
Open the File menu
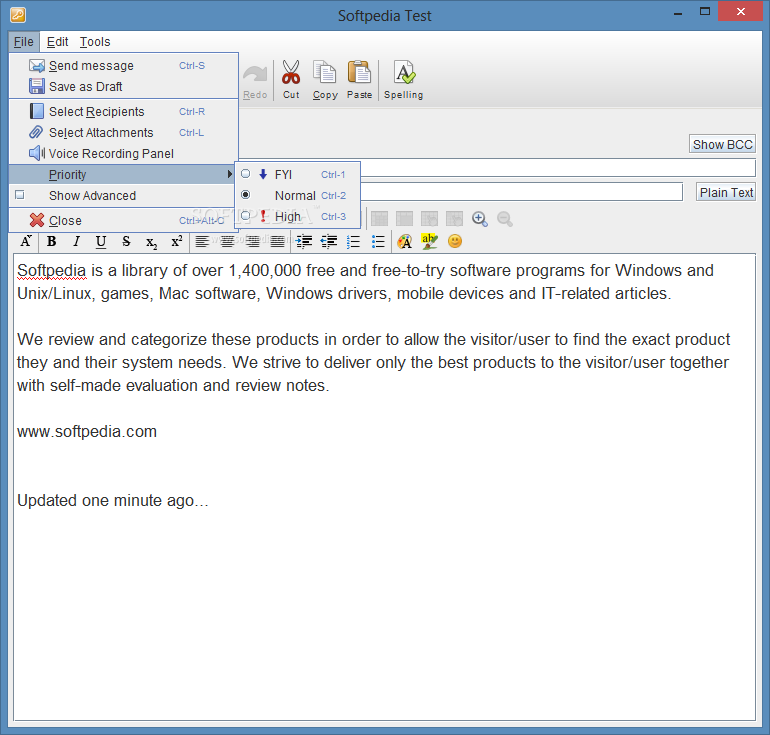coord(24,42)
